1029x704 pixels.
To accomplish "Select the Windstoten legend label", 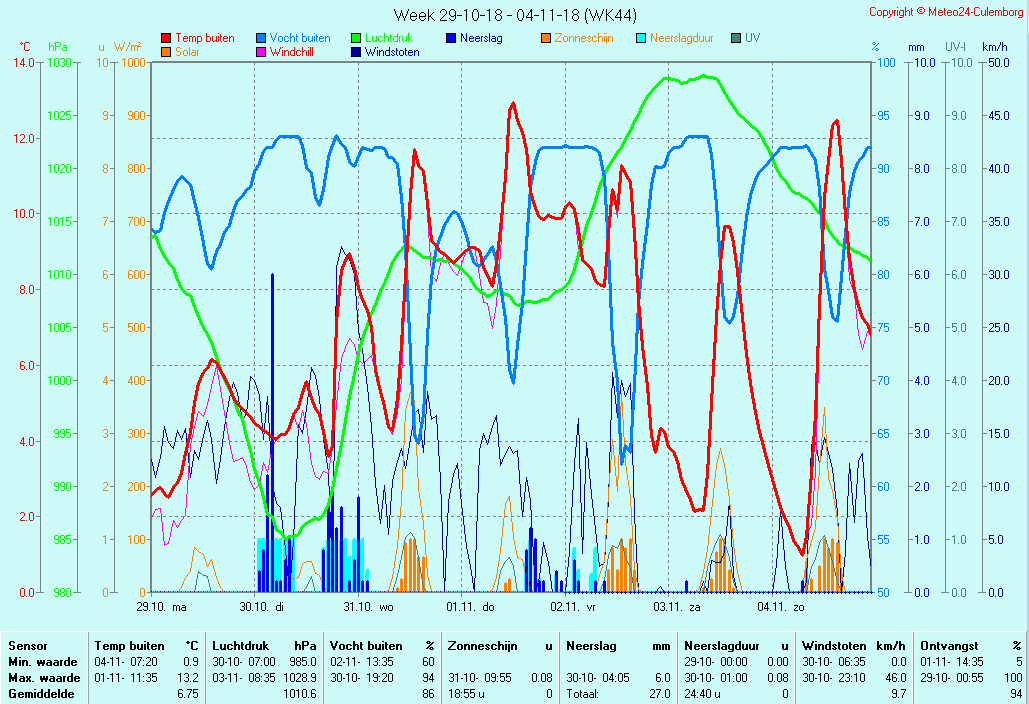I will [x=392, y=52].
